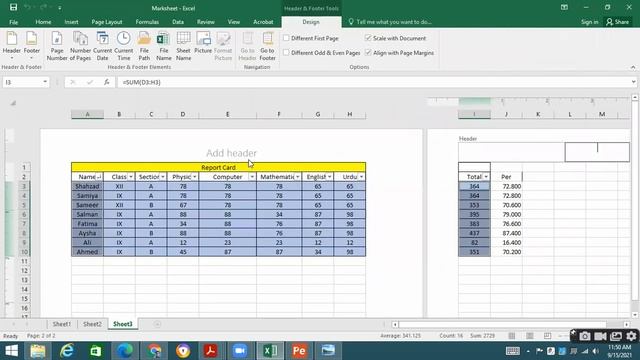The width and height of the screenshot is (640, 360).
Task: Open the Urdu column filter dropdown
Action: (x=361, y=177)
